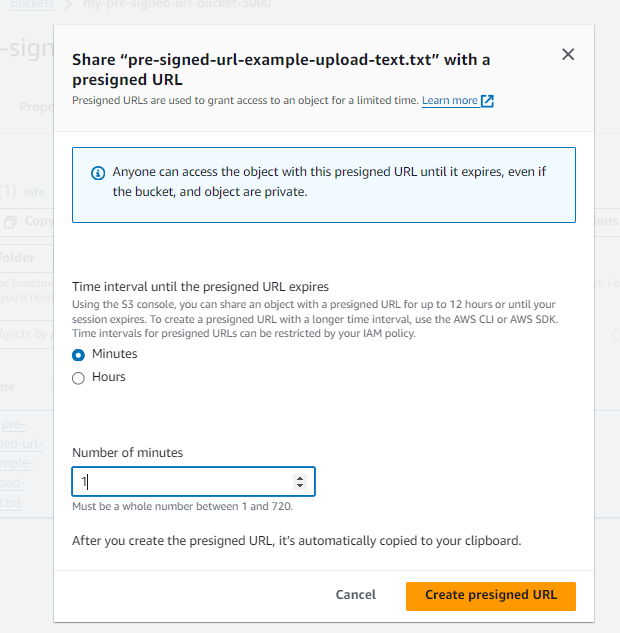This screenshot has height=633, width=620.
Task: Close the share presigned URL dialog
Action: pyautogui.click(x=568, y=55)
